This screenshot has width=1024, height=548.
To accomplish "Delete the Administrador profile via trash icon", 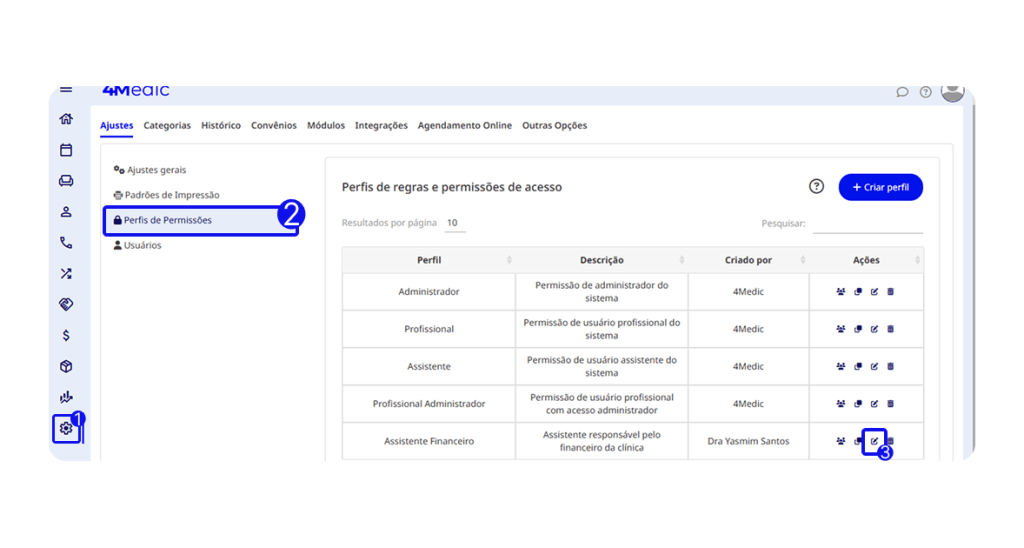I will coord(891,292).
